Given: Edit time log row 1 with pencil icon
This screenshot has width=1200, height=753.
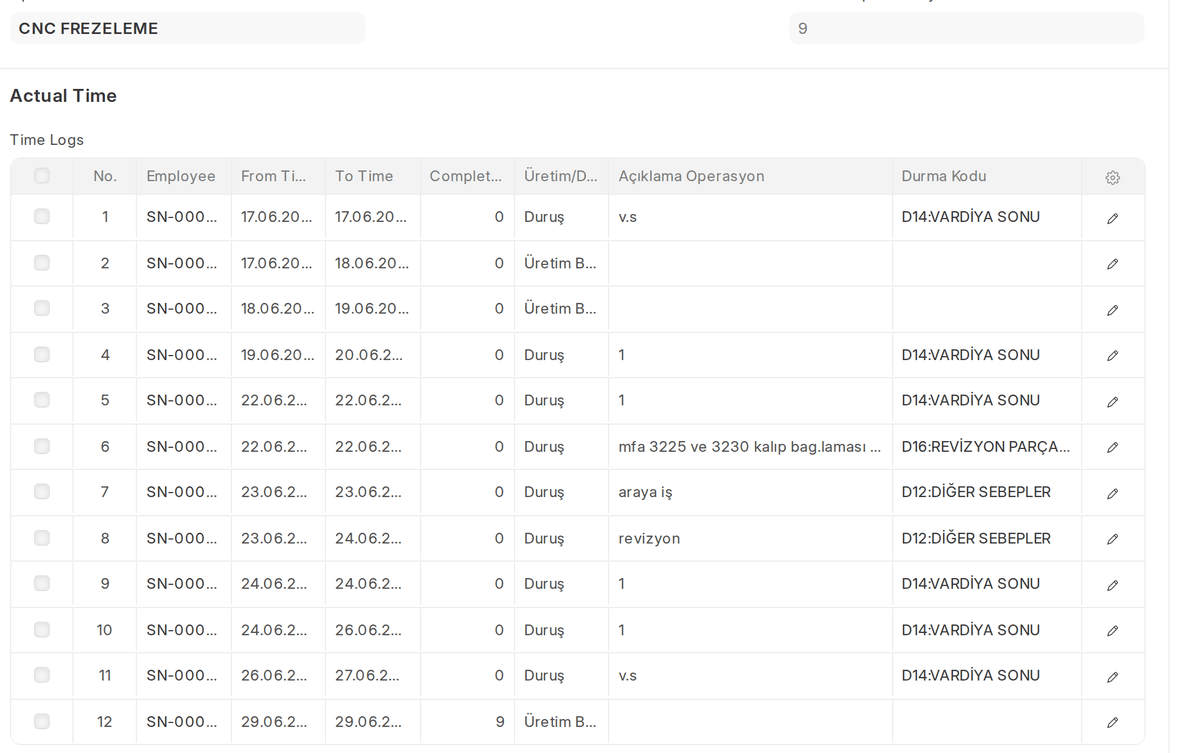Looking at the screenshot, I should (x=1112, y=218).
